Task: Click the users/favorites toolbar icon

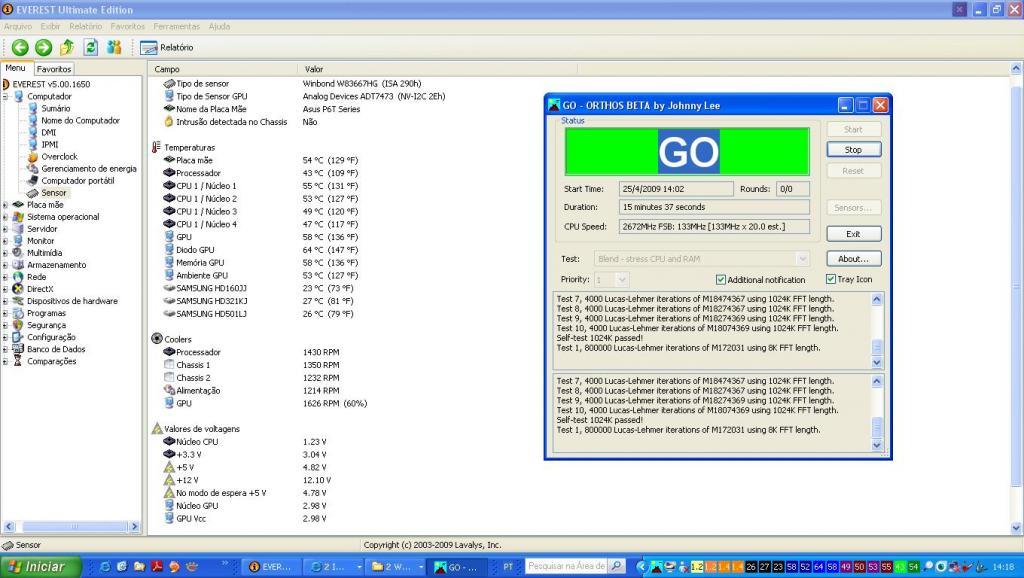Action: tap(114, 47)
